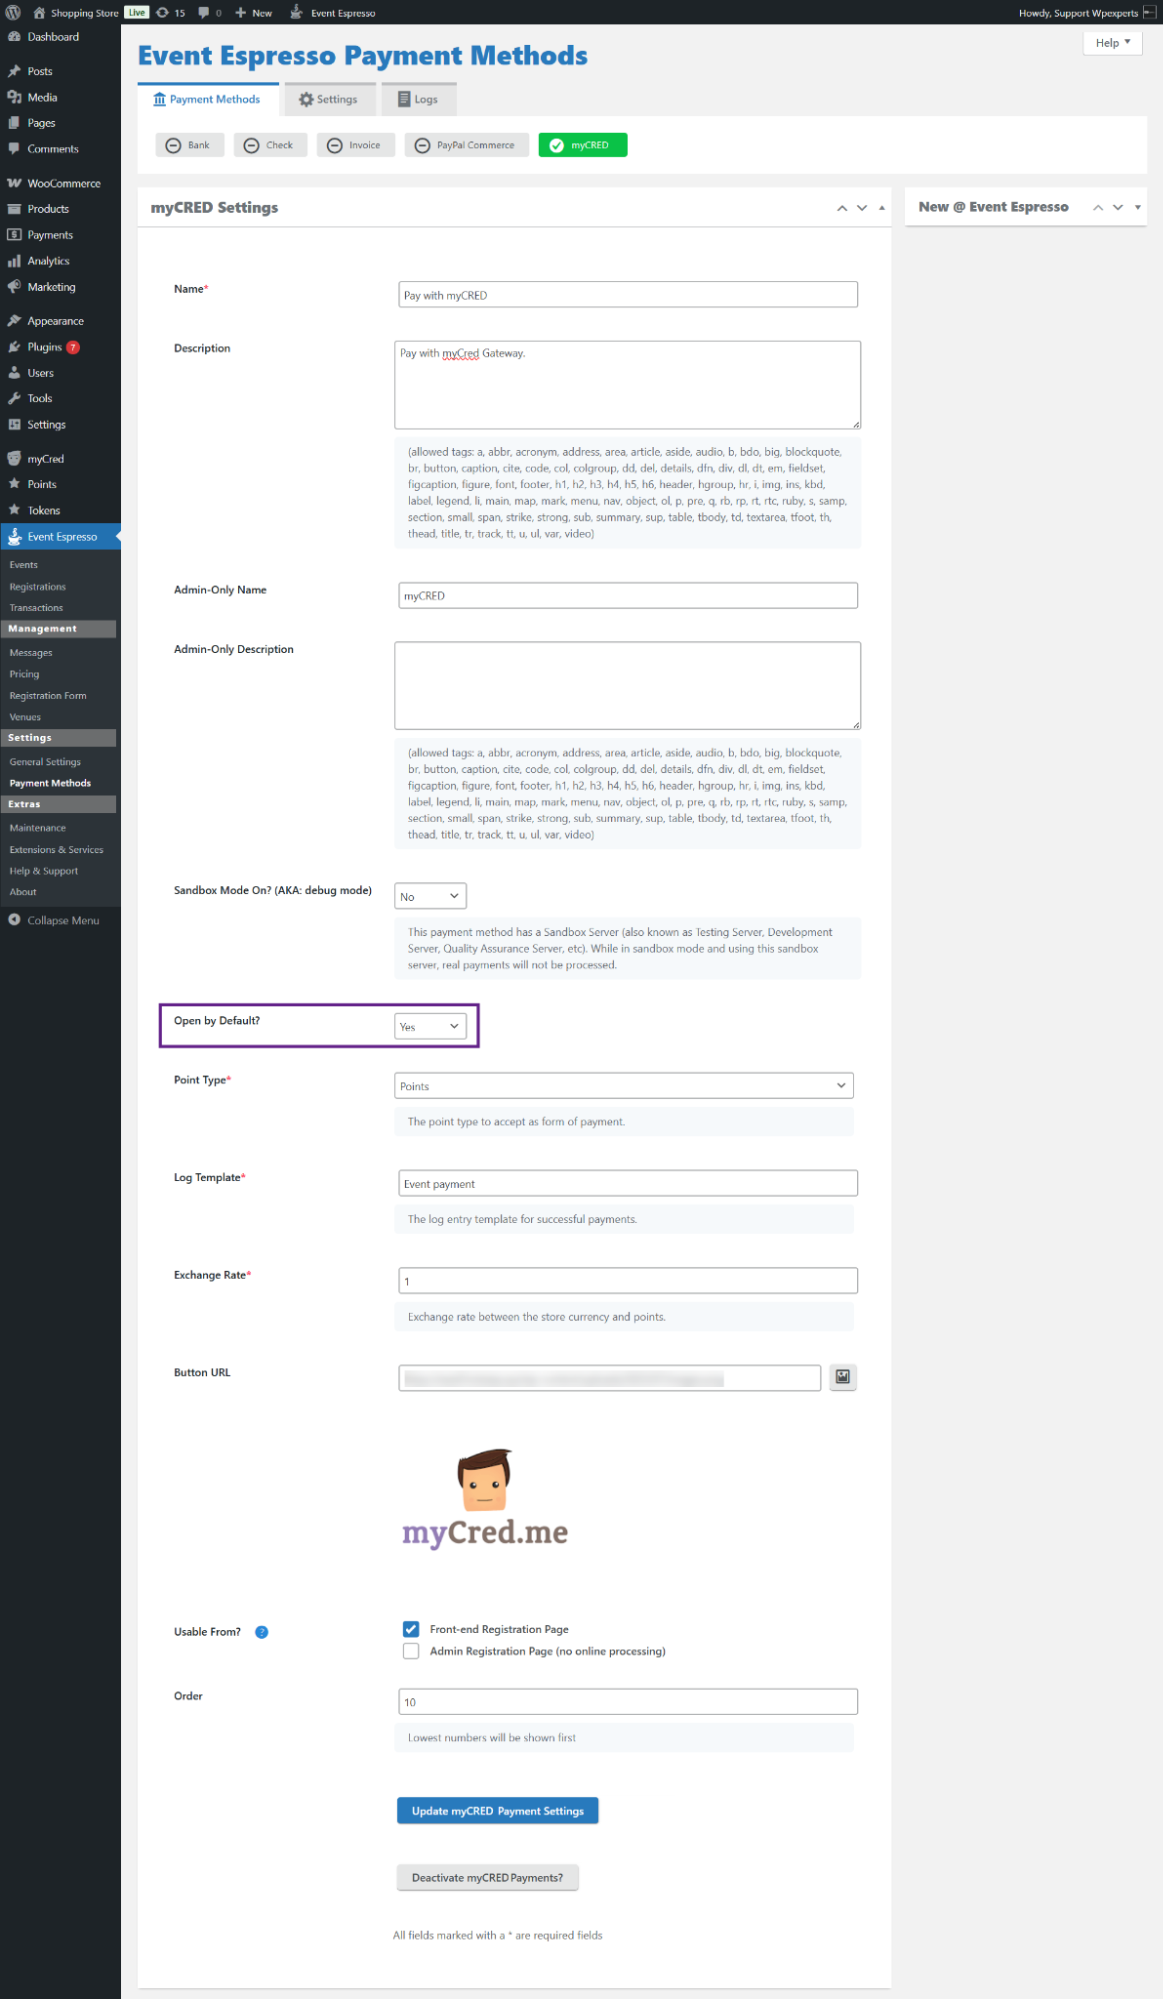Click the Usable From help question icon

[x=262, y=1632]
